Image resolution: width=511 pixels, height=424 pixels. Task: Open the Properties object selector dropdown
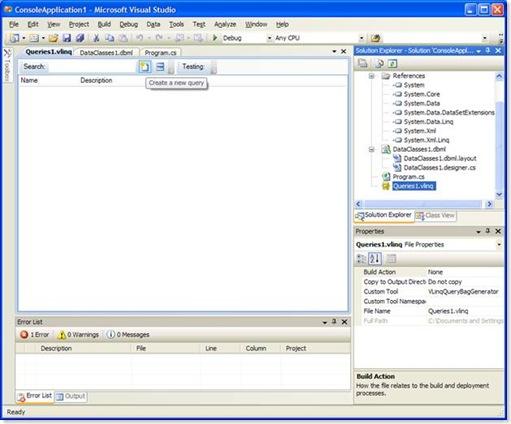pyautogui.click(x=499, y=245)
